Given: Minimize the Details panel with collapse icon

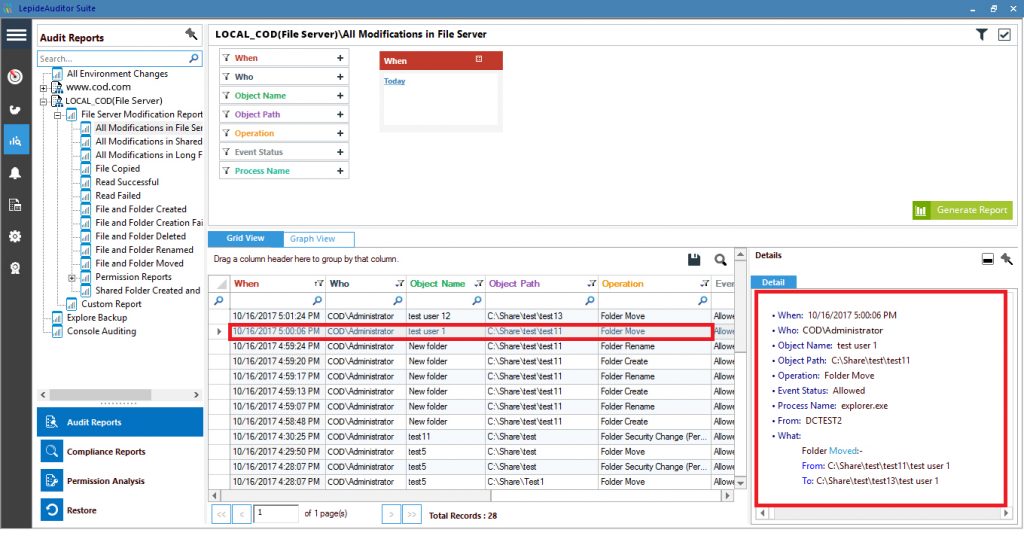Looking at the screenshot, I should pyautogui.click(x=987, y=259).
